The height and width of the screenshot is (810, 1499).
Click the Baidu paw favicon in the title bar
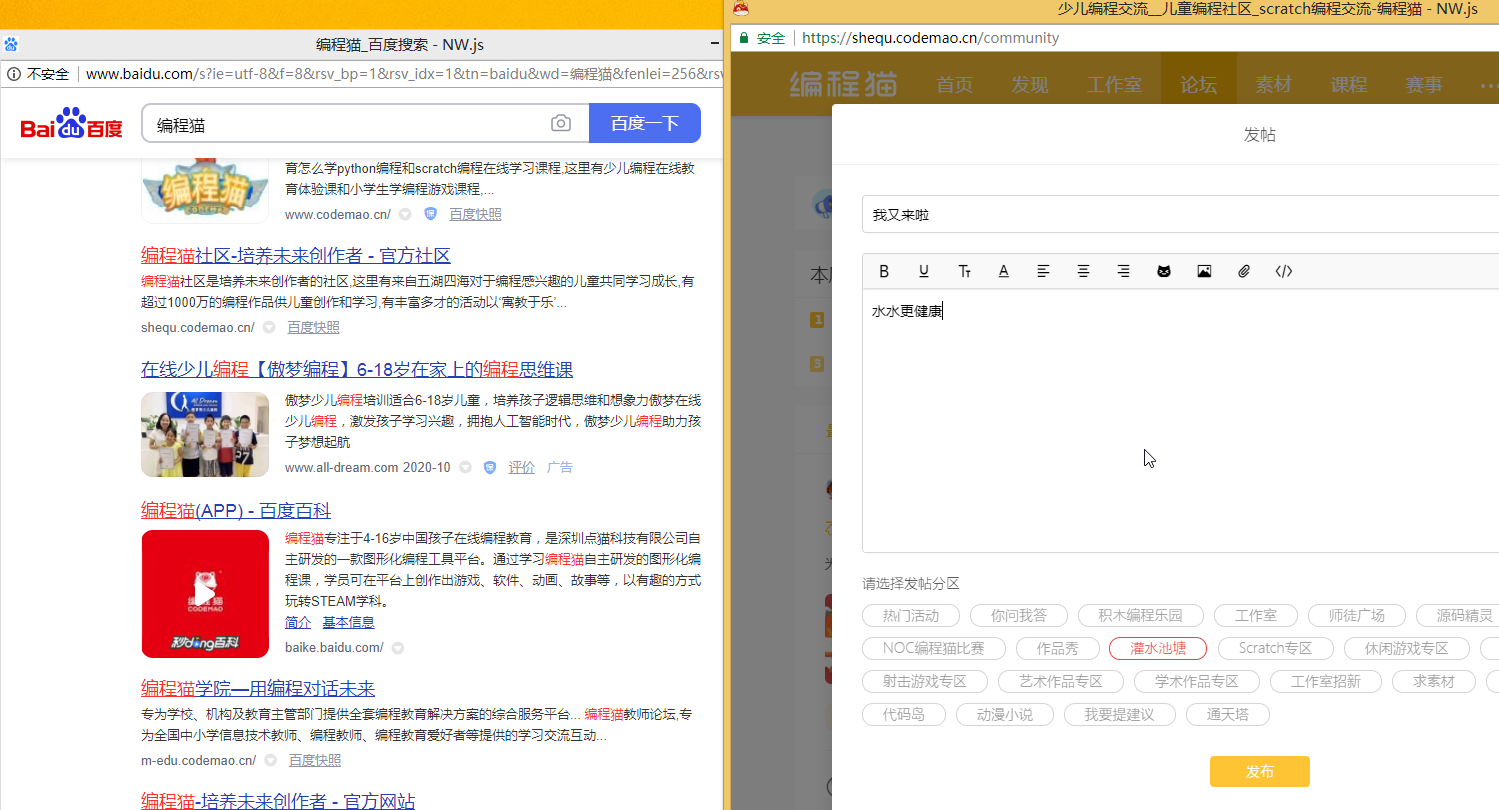click(x=10, y=44)
